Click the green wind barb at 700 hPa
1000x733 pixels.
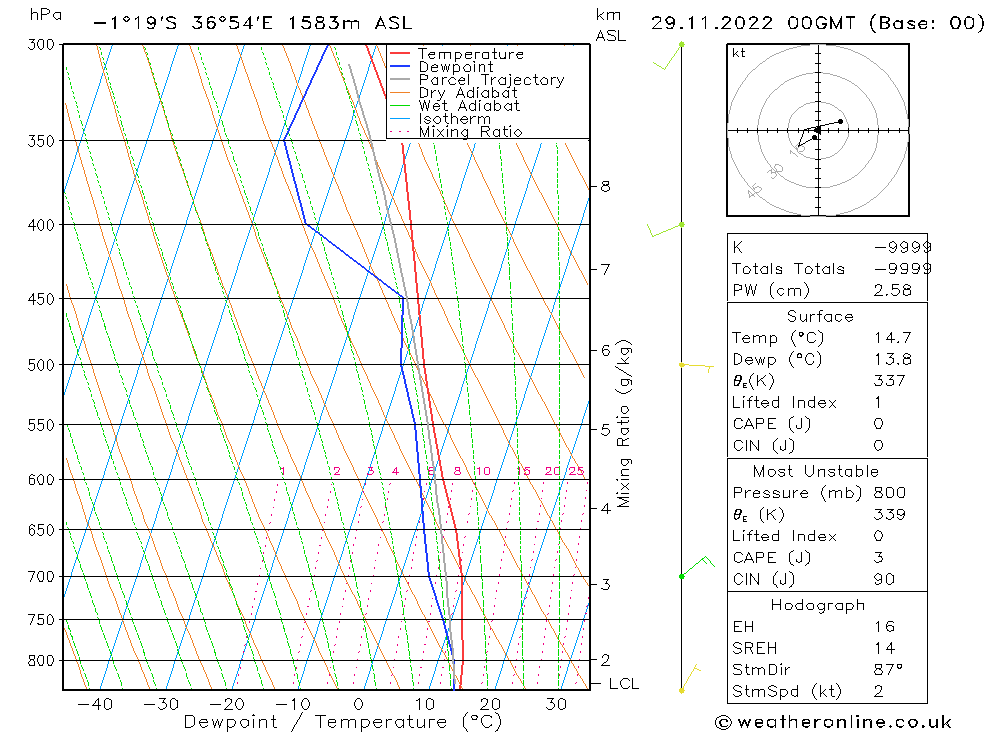click(698, 566)
